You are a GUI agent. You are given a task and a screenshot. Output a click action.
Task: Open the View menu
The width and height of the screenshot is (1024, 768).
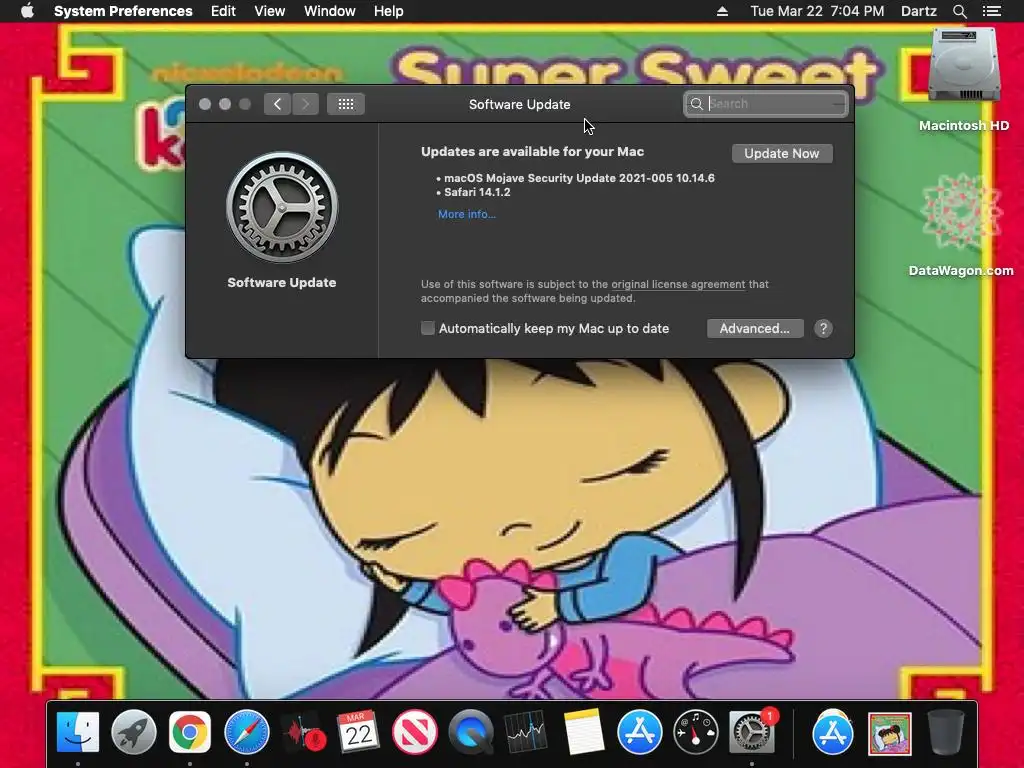(270, 11)
